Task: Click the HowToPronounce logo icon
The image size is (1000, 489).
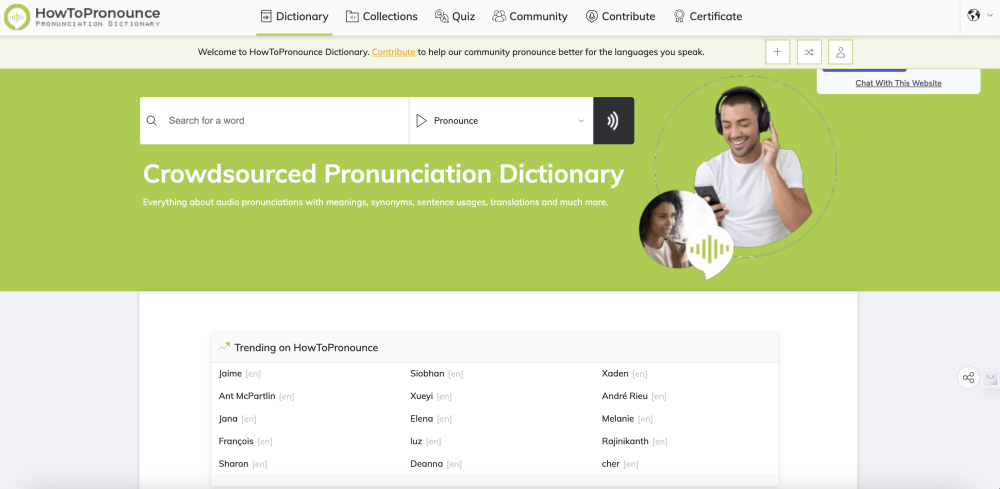Action: coord(17,17)
